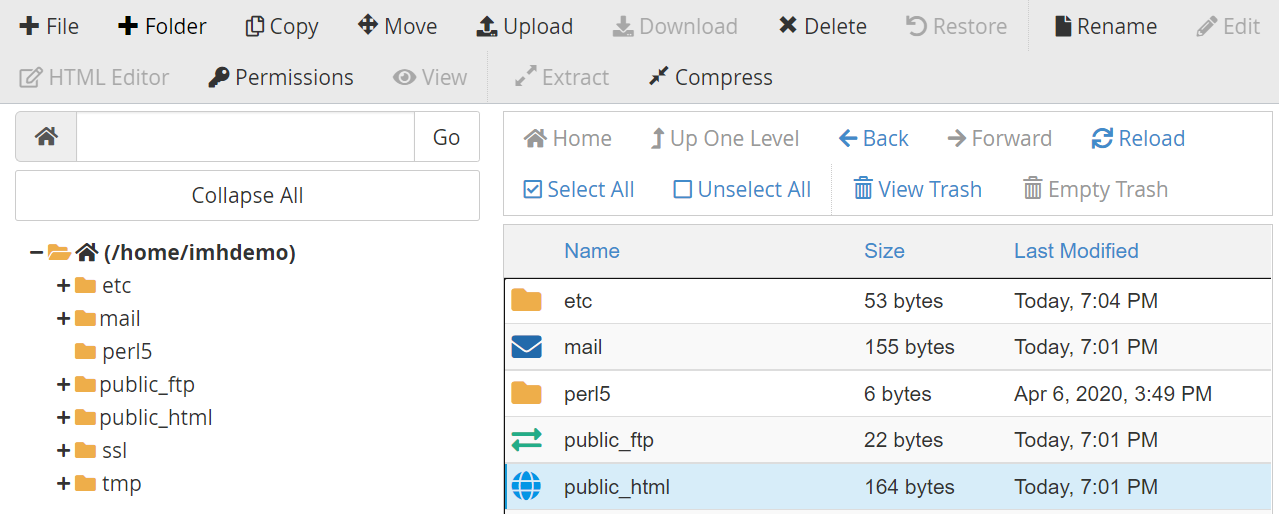Open the Upload tool
Screen dimensions: 1279x514
[524, 26]
